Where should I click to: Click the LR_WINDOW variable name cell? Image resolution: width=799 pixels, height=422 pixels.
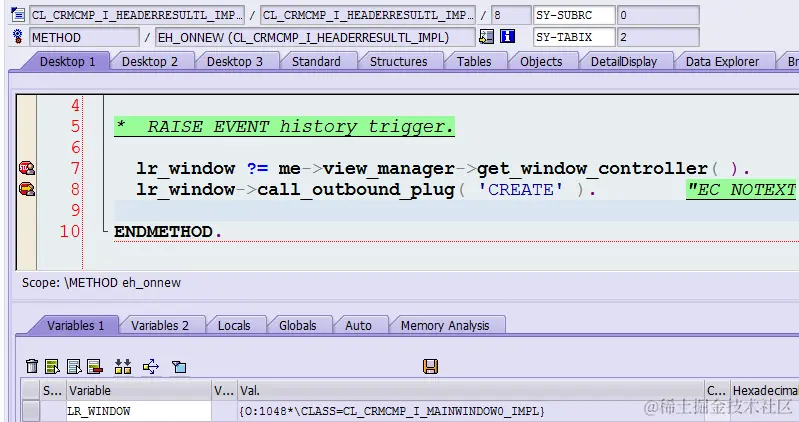pyautogui.click(x=139, y=411)
